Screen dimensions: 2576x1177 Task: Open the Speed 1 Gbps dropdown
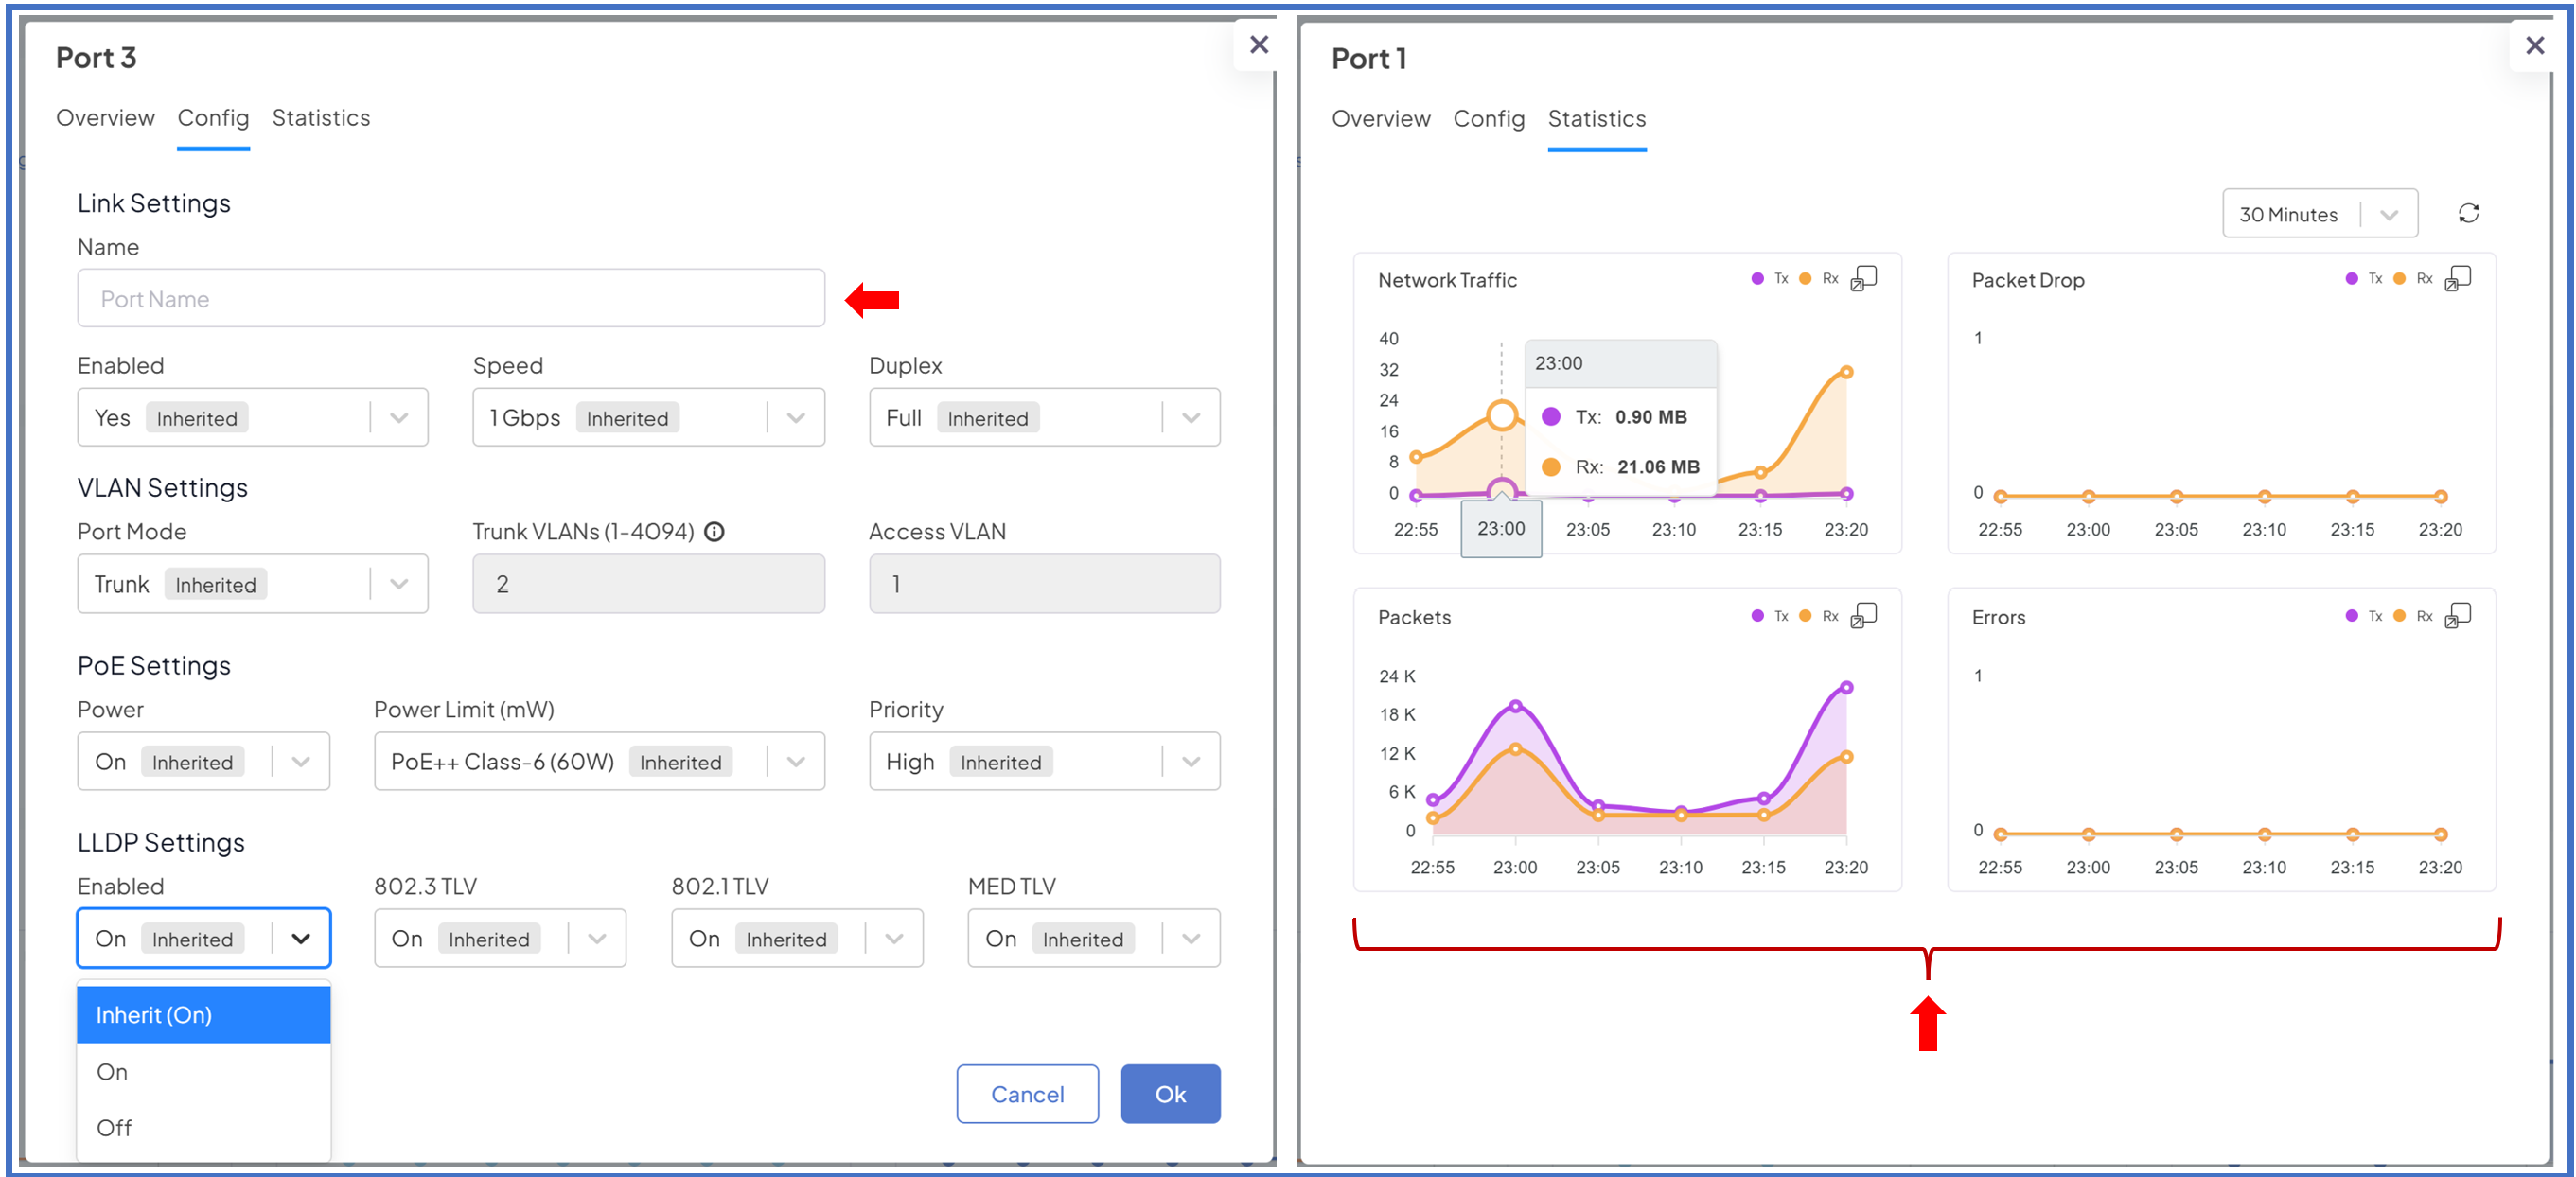click(x=648, y=418)
